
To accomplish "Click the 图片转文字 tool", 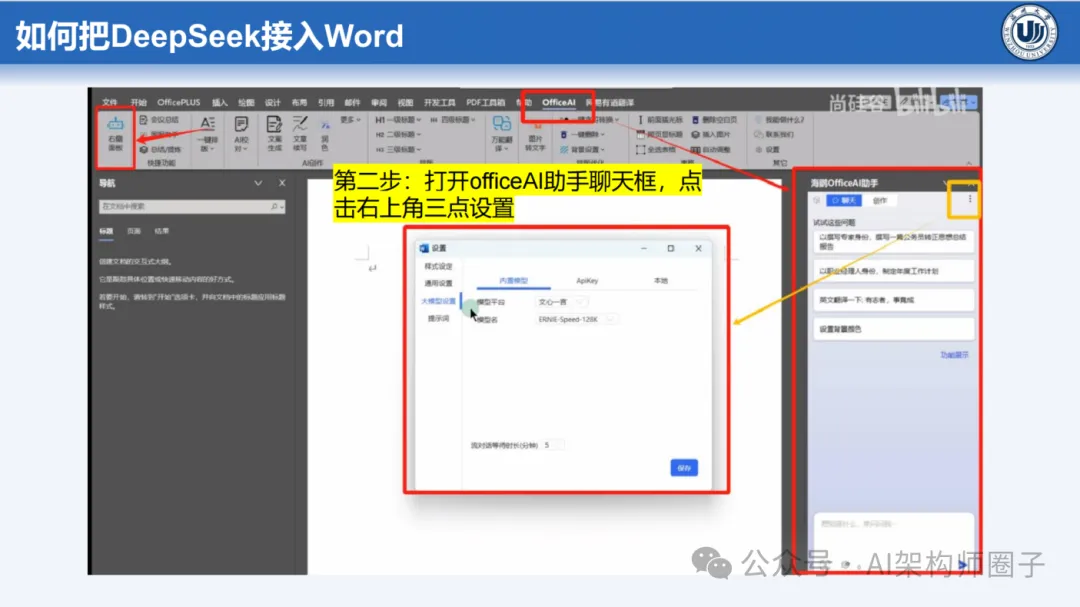I will tap(535, 138).
